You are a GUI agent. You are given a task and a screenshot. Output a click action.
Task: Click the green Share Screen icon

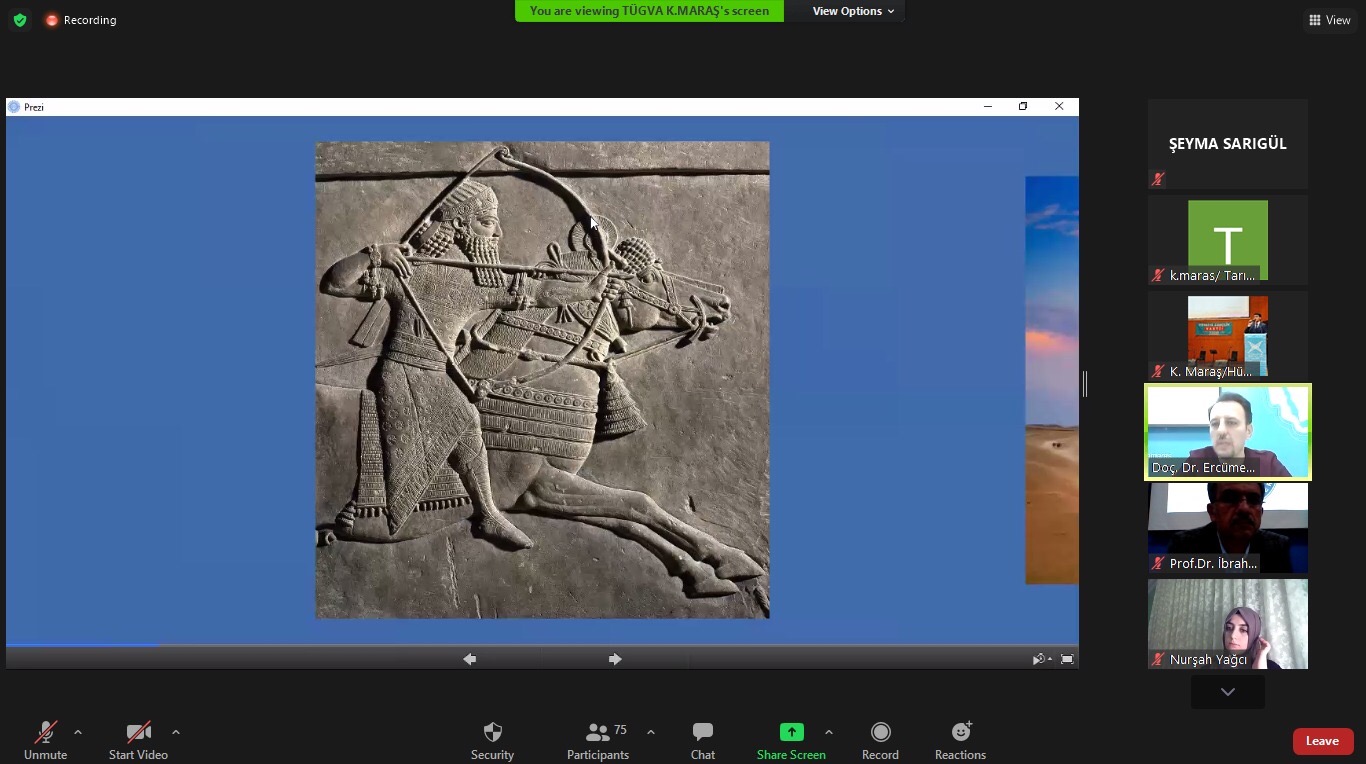click(x=791, y=733)
